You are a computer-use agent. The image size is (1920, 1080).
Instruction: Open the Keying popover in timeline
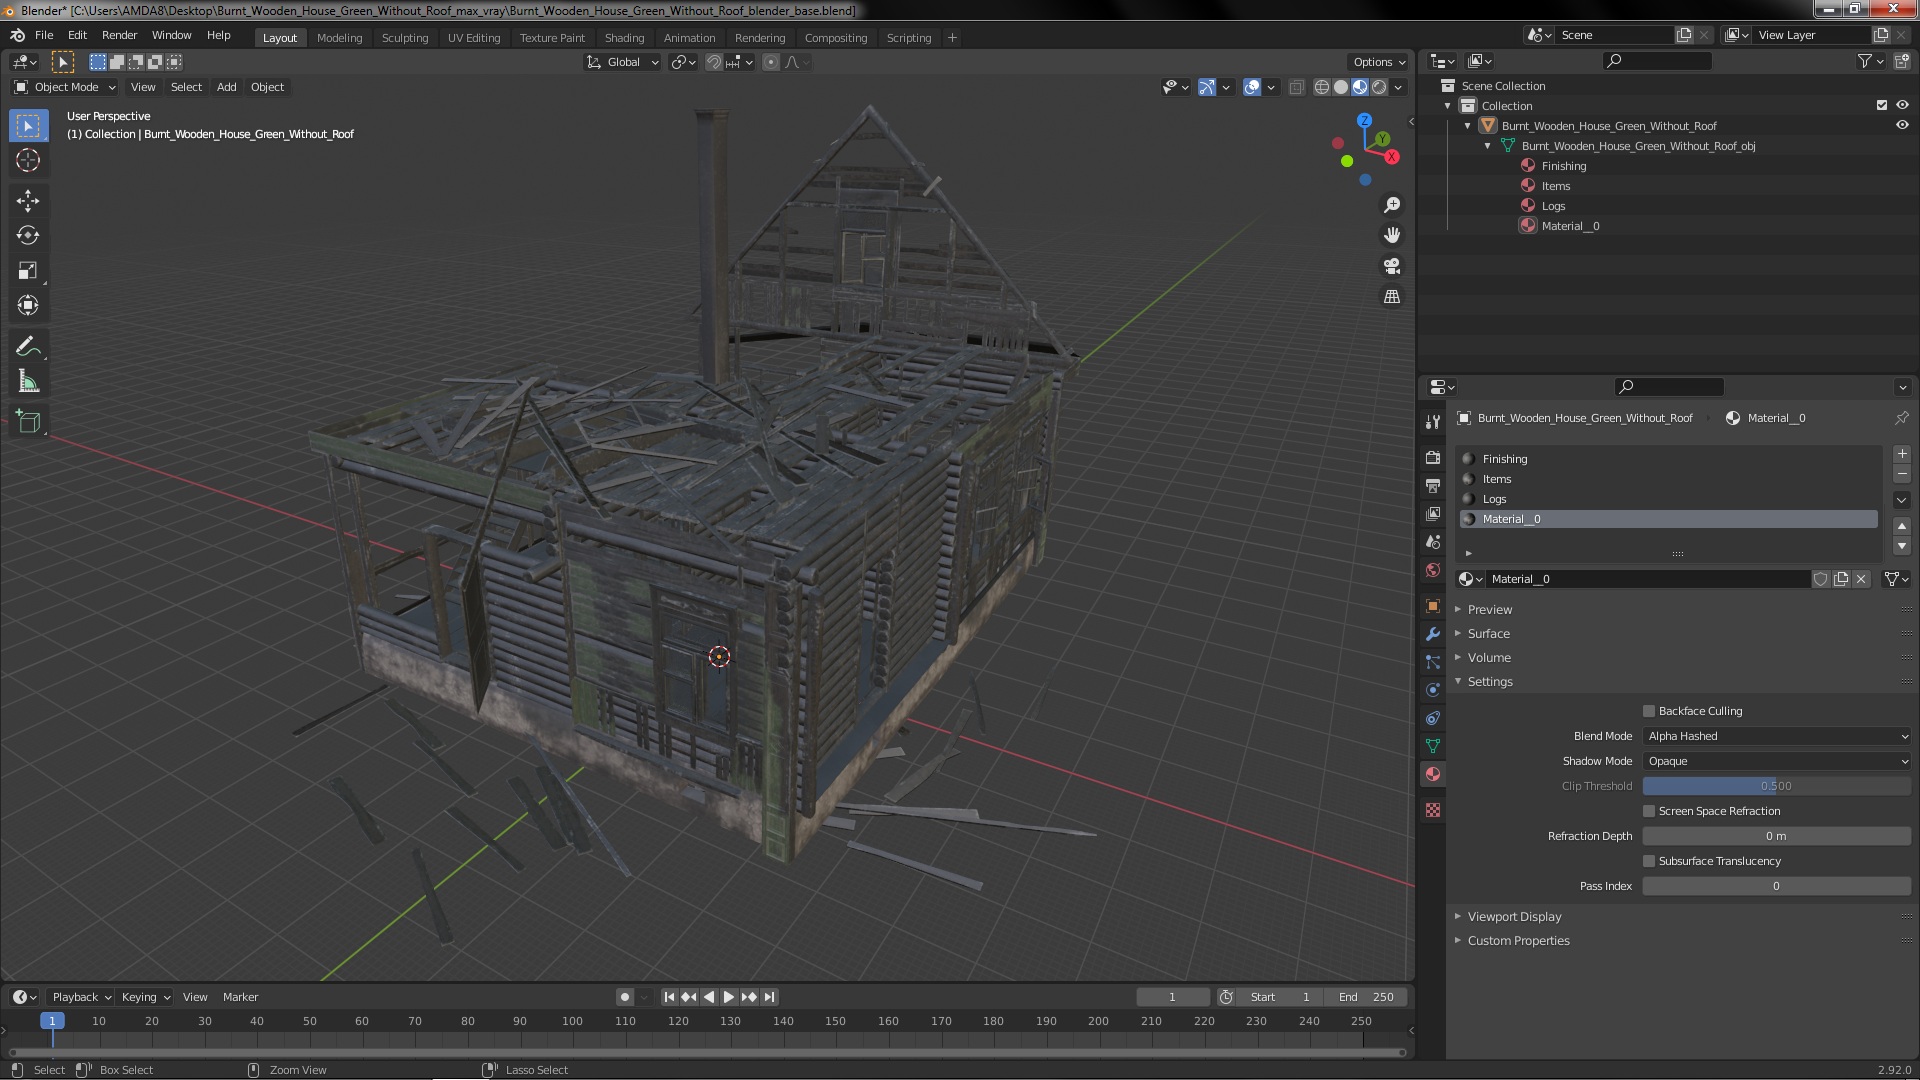145,997
